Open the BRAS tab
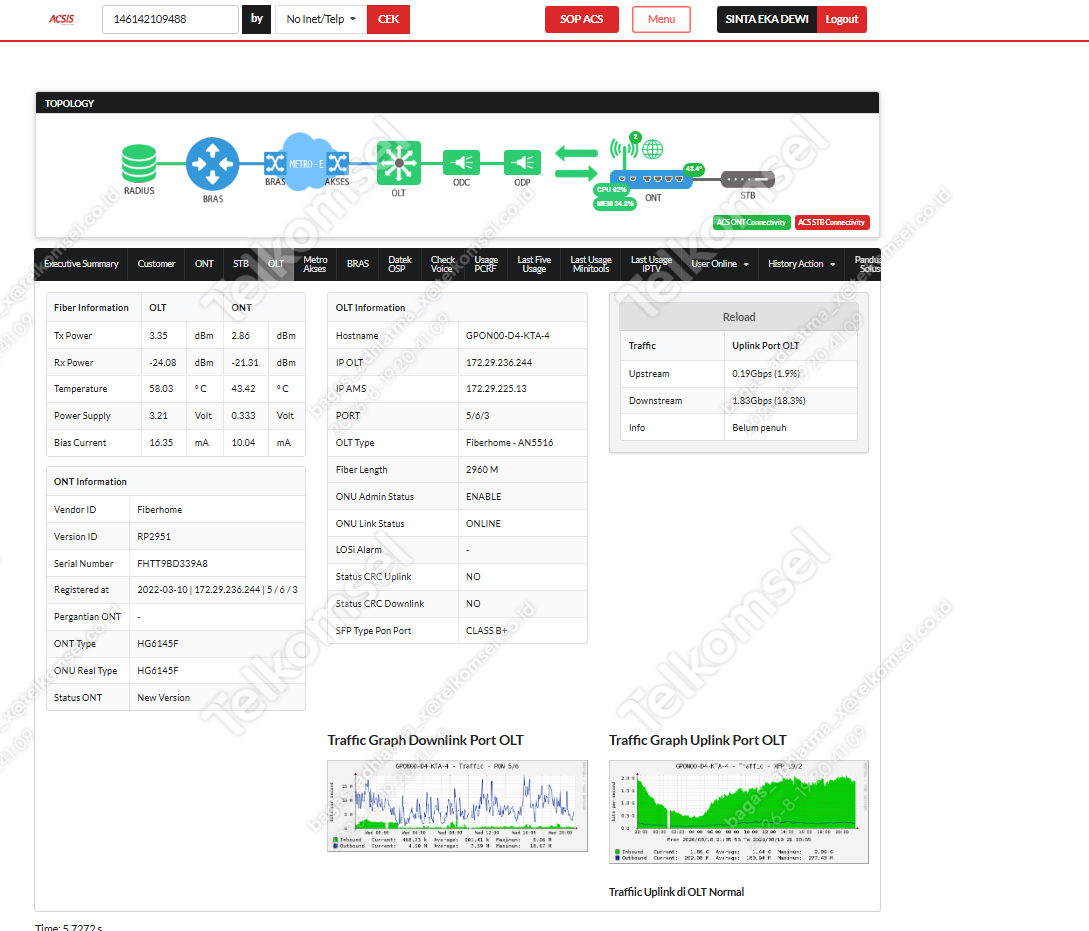Screen dimensions: 1089x931 coord(358,264)
